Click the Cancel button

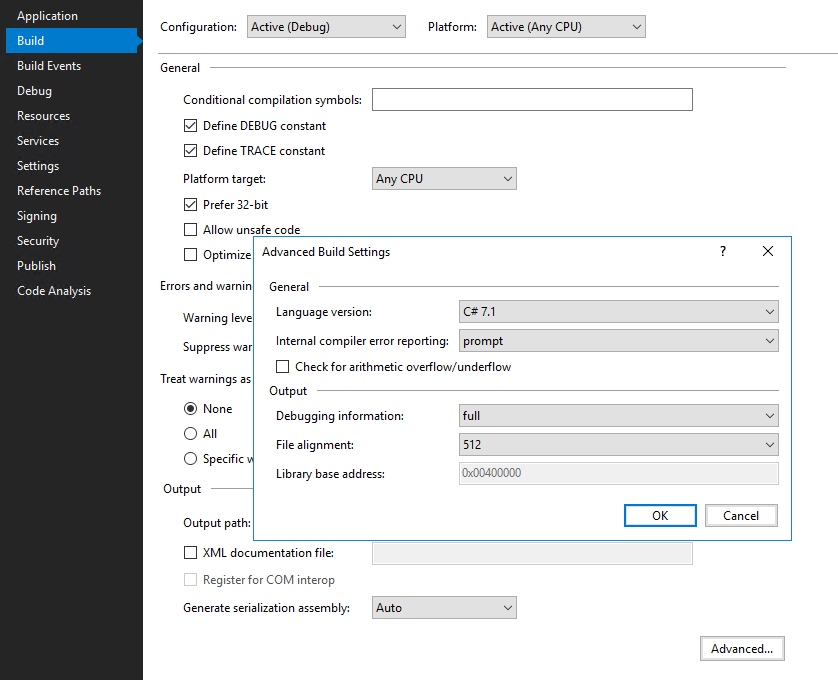coord(741,515)
